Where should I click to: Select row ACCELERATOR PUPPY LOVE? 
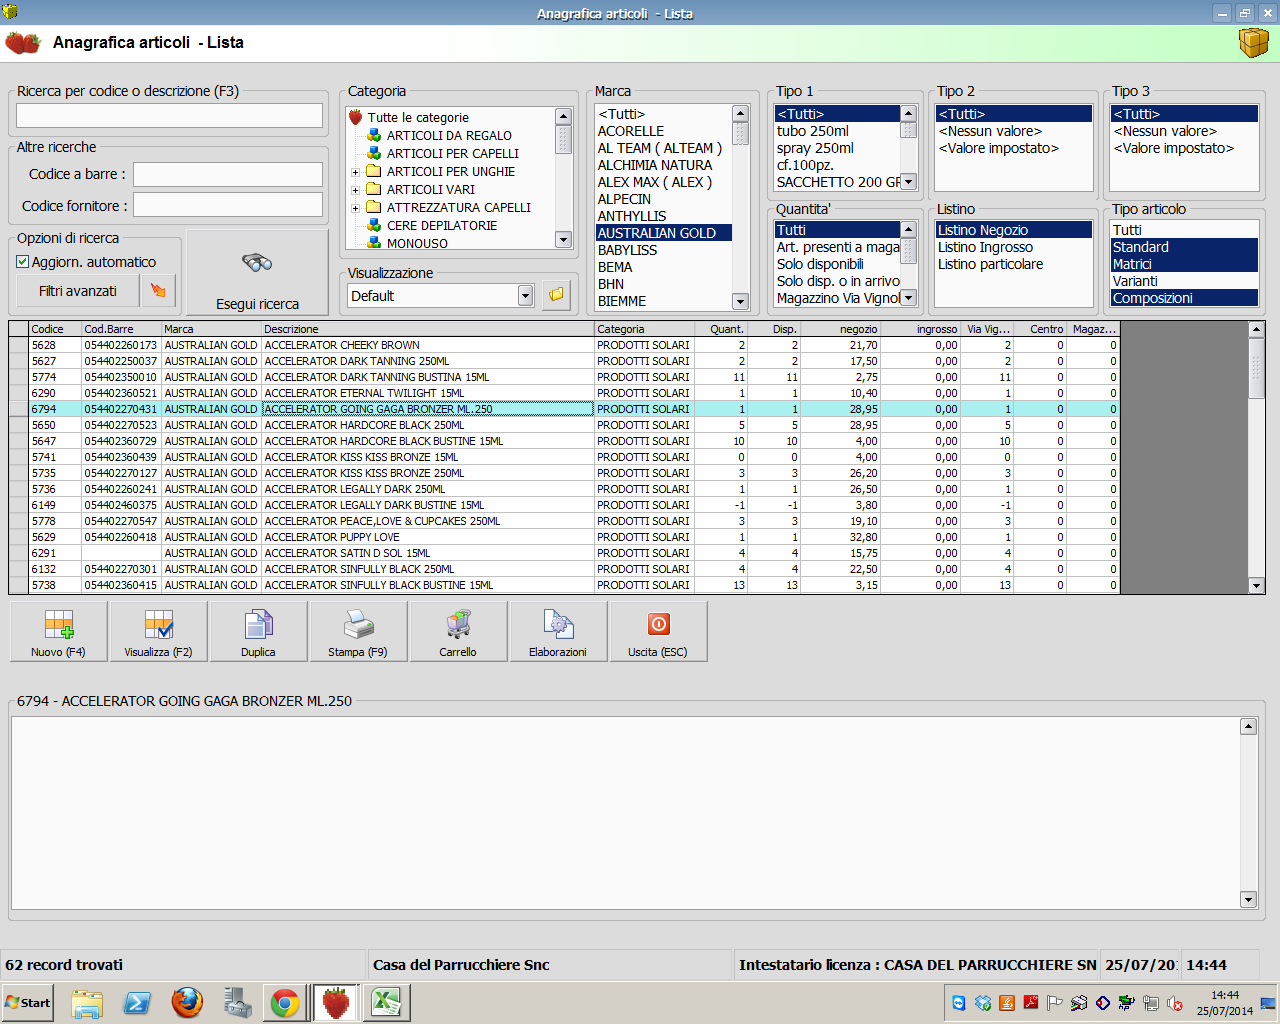click(x=564, y=537)
